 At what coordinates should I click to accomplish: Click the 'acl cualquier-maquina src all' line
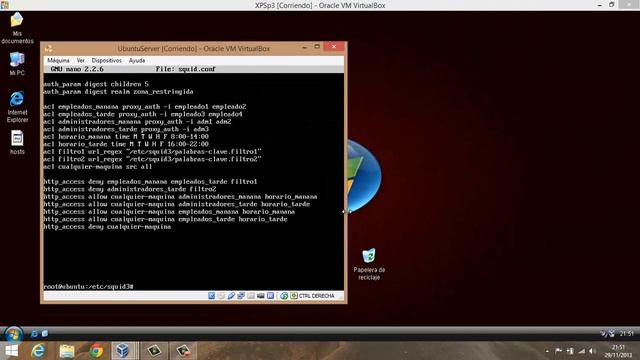tap(98, 167)
